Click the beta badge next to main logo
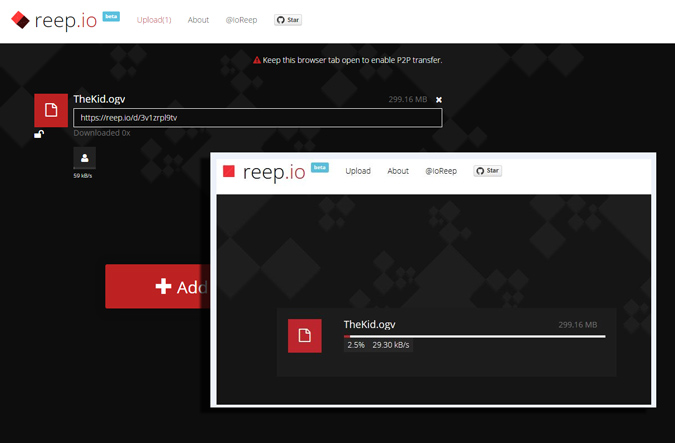675x443 pixels. click(x=111, y=16)
